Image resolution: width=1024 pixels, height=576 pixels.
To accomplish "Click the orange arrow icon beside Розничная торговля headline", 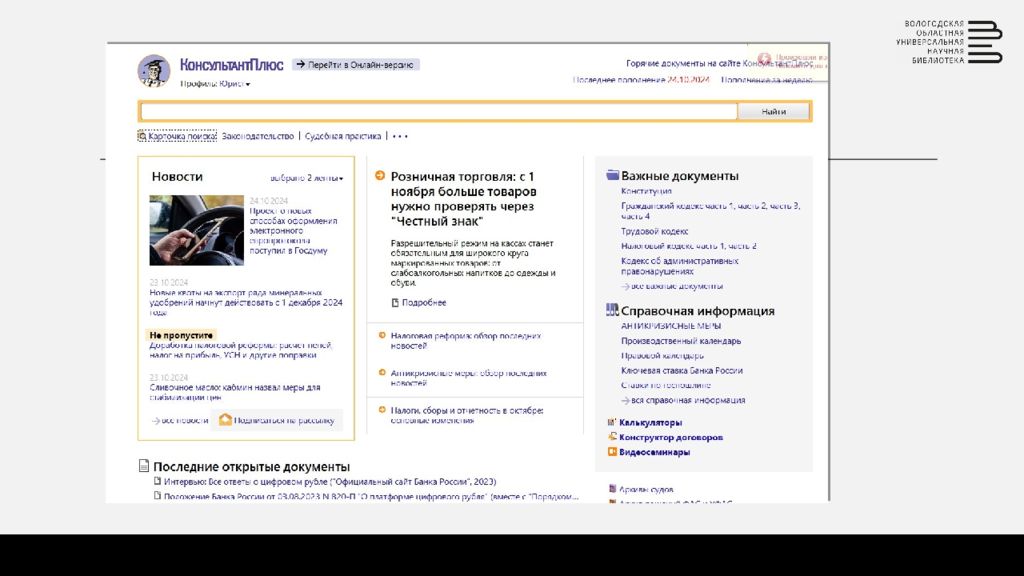I will 380,176.
